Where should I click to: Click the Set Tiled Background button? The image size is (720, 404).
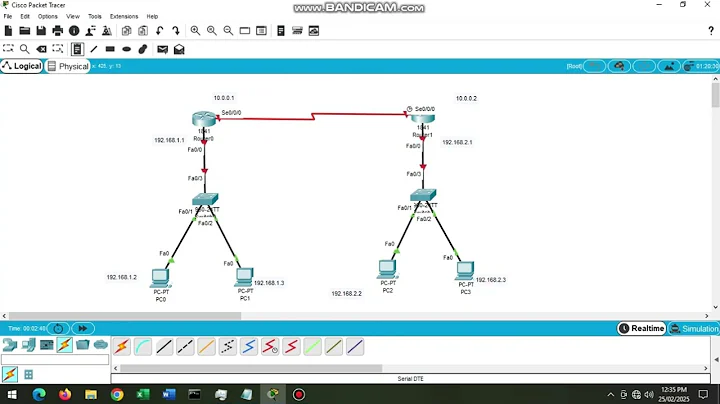(x=669, y=66)
